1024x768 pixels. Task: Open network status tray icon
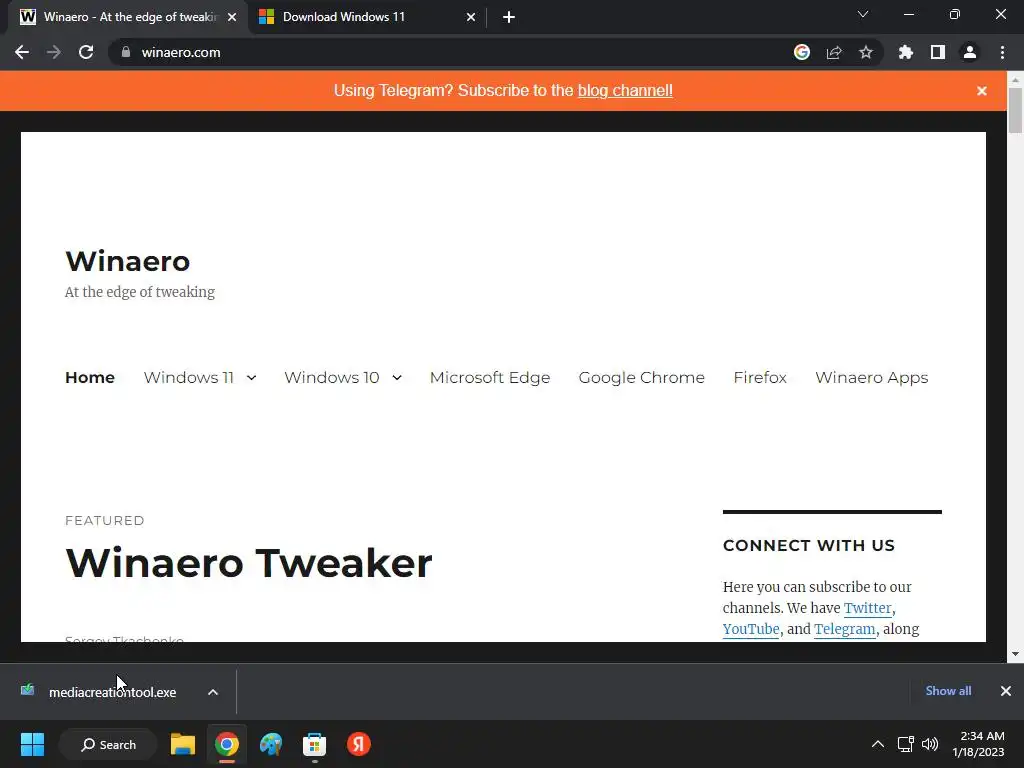905,744
